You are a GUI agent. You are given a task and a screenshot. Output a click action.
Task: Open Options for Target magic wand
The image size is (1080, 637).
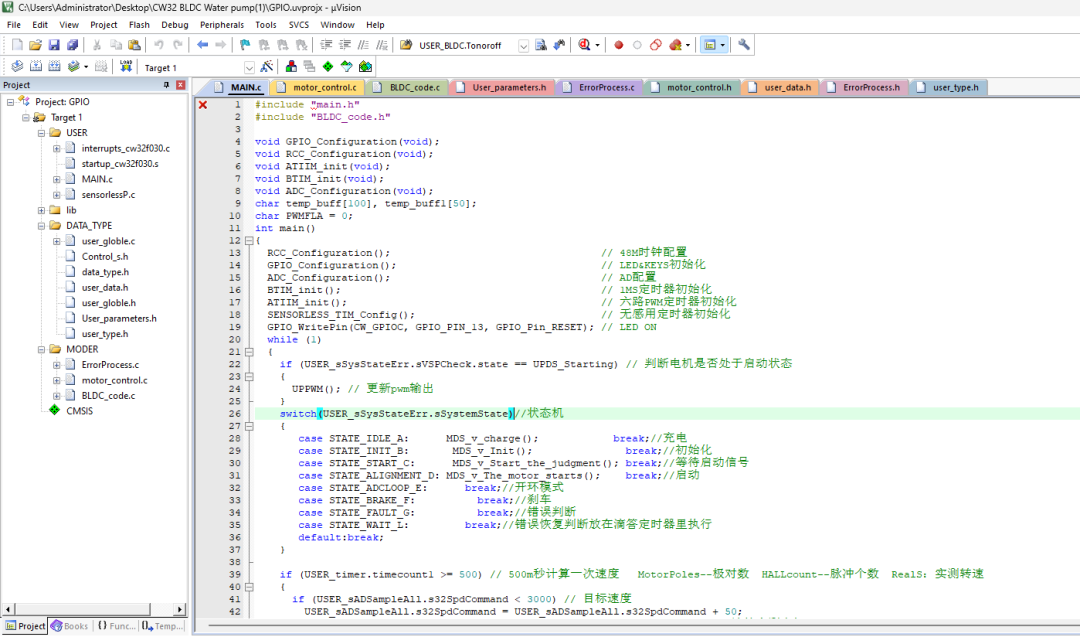tap(267, 67)
